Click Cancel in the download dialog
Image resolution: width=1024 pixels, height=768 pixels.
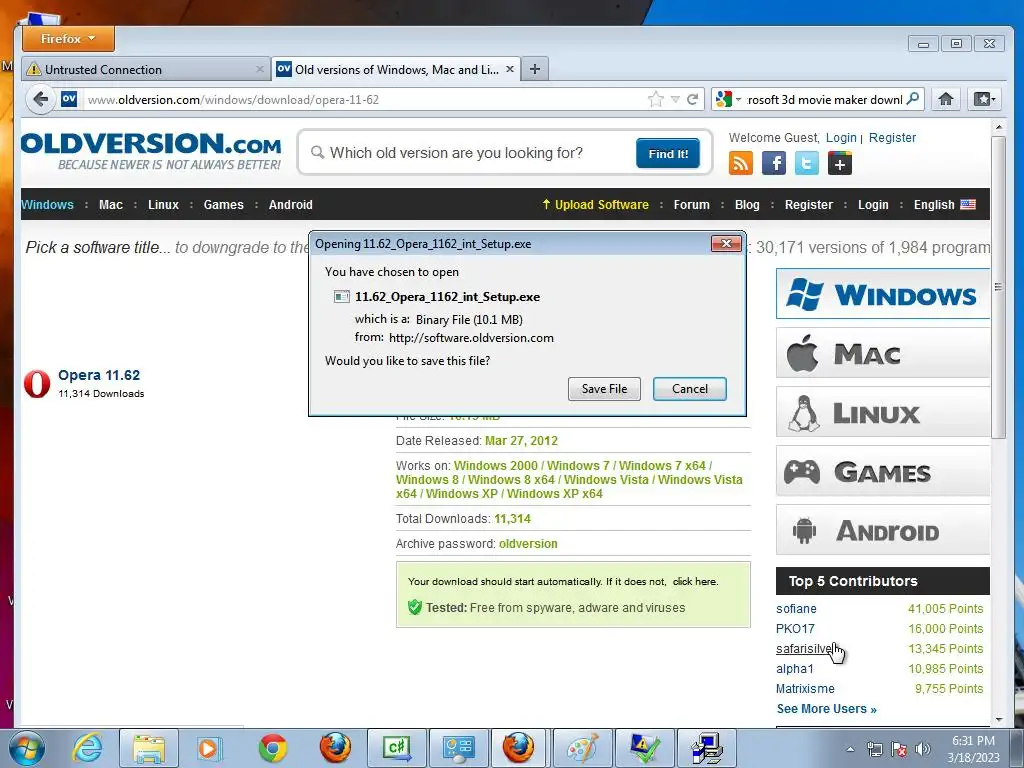(x=690, y=389)
